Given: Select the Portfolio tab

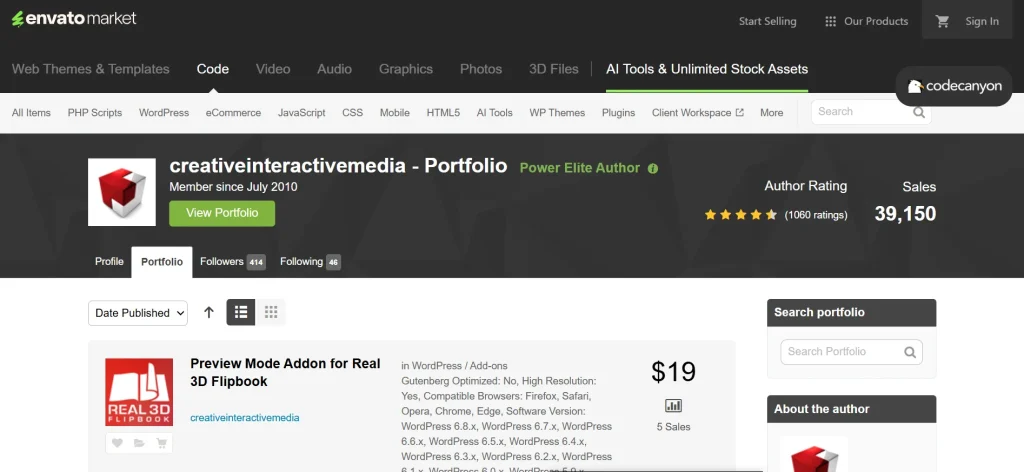Looking at the screenshot, I should pyautogui.click(x=162, y=262).
